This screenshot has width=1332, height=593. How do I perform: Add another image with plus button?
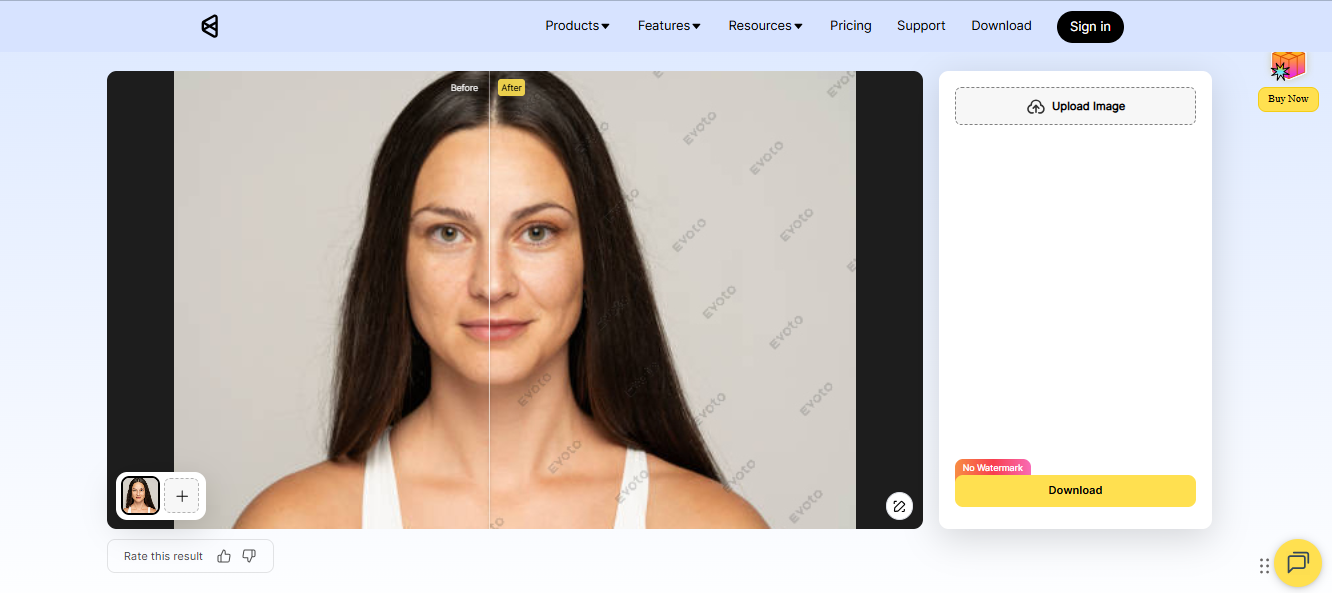[182, 496]
